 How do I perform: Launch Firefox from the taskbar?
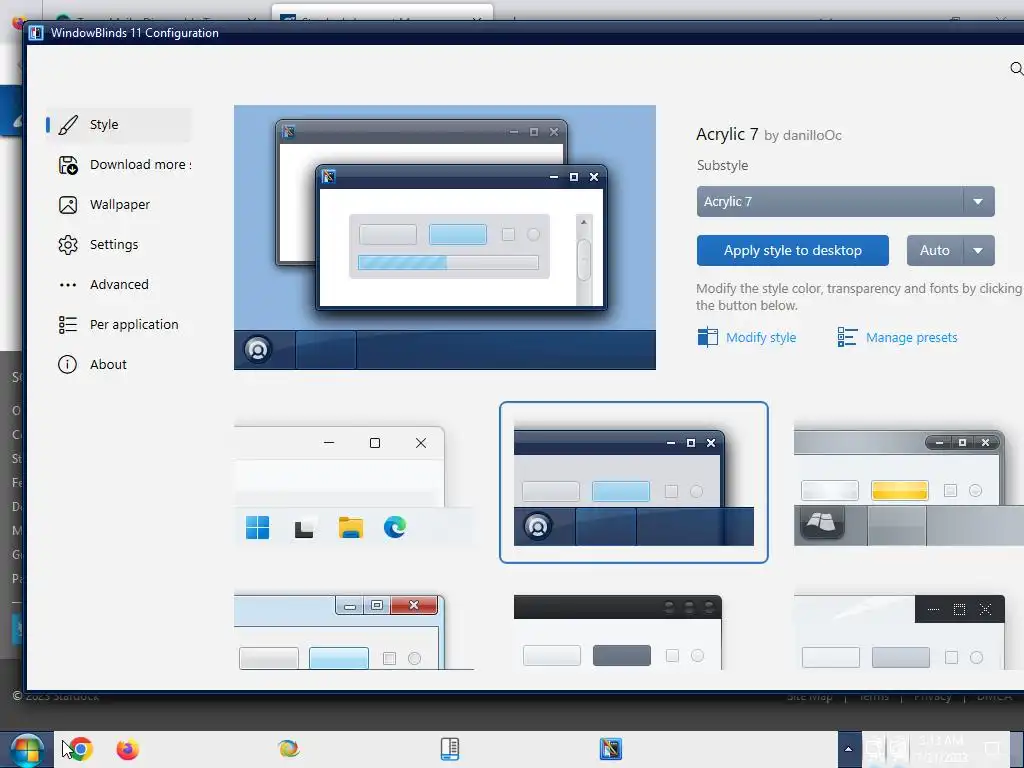[128, 748]
